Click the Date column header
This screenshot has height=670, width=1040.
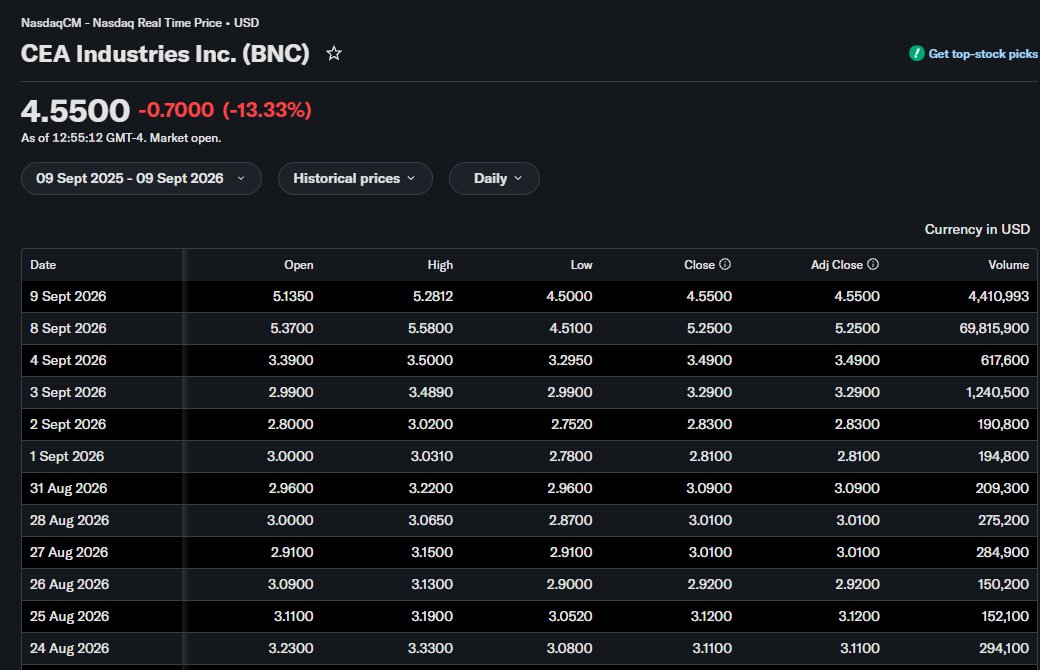point(43,265)
